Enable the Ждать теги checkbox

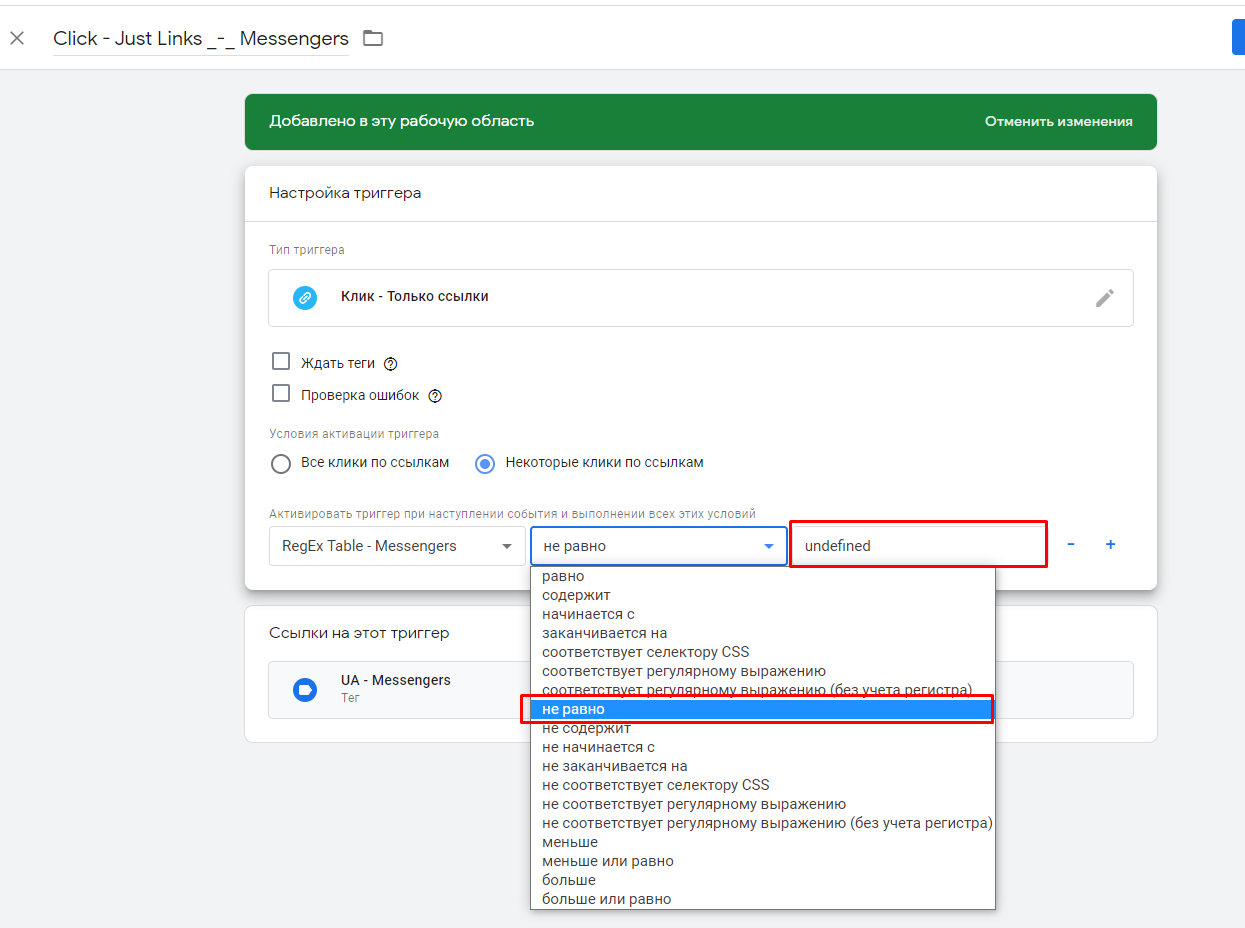click(281, 362)
